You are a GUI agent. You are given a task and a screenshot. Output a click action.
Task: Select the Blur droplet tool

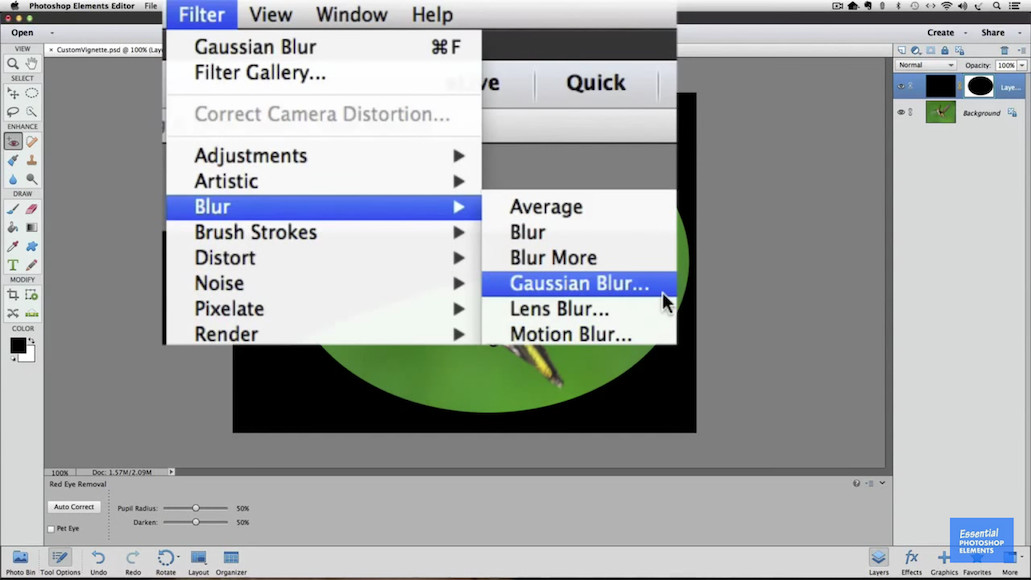[x=12, y=179]
